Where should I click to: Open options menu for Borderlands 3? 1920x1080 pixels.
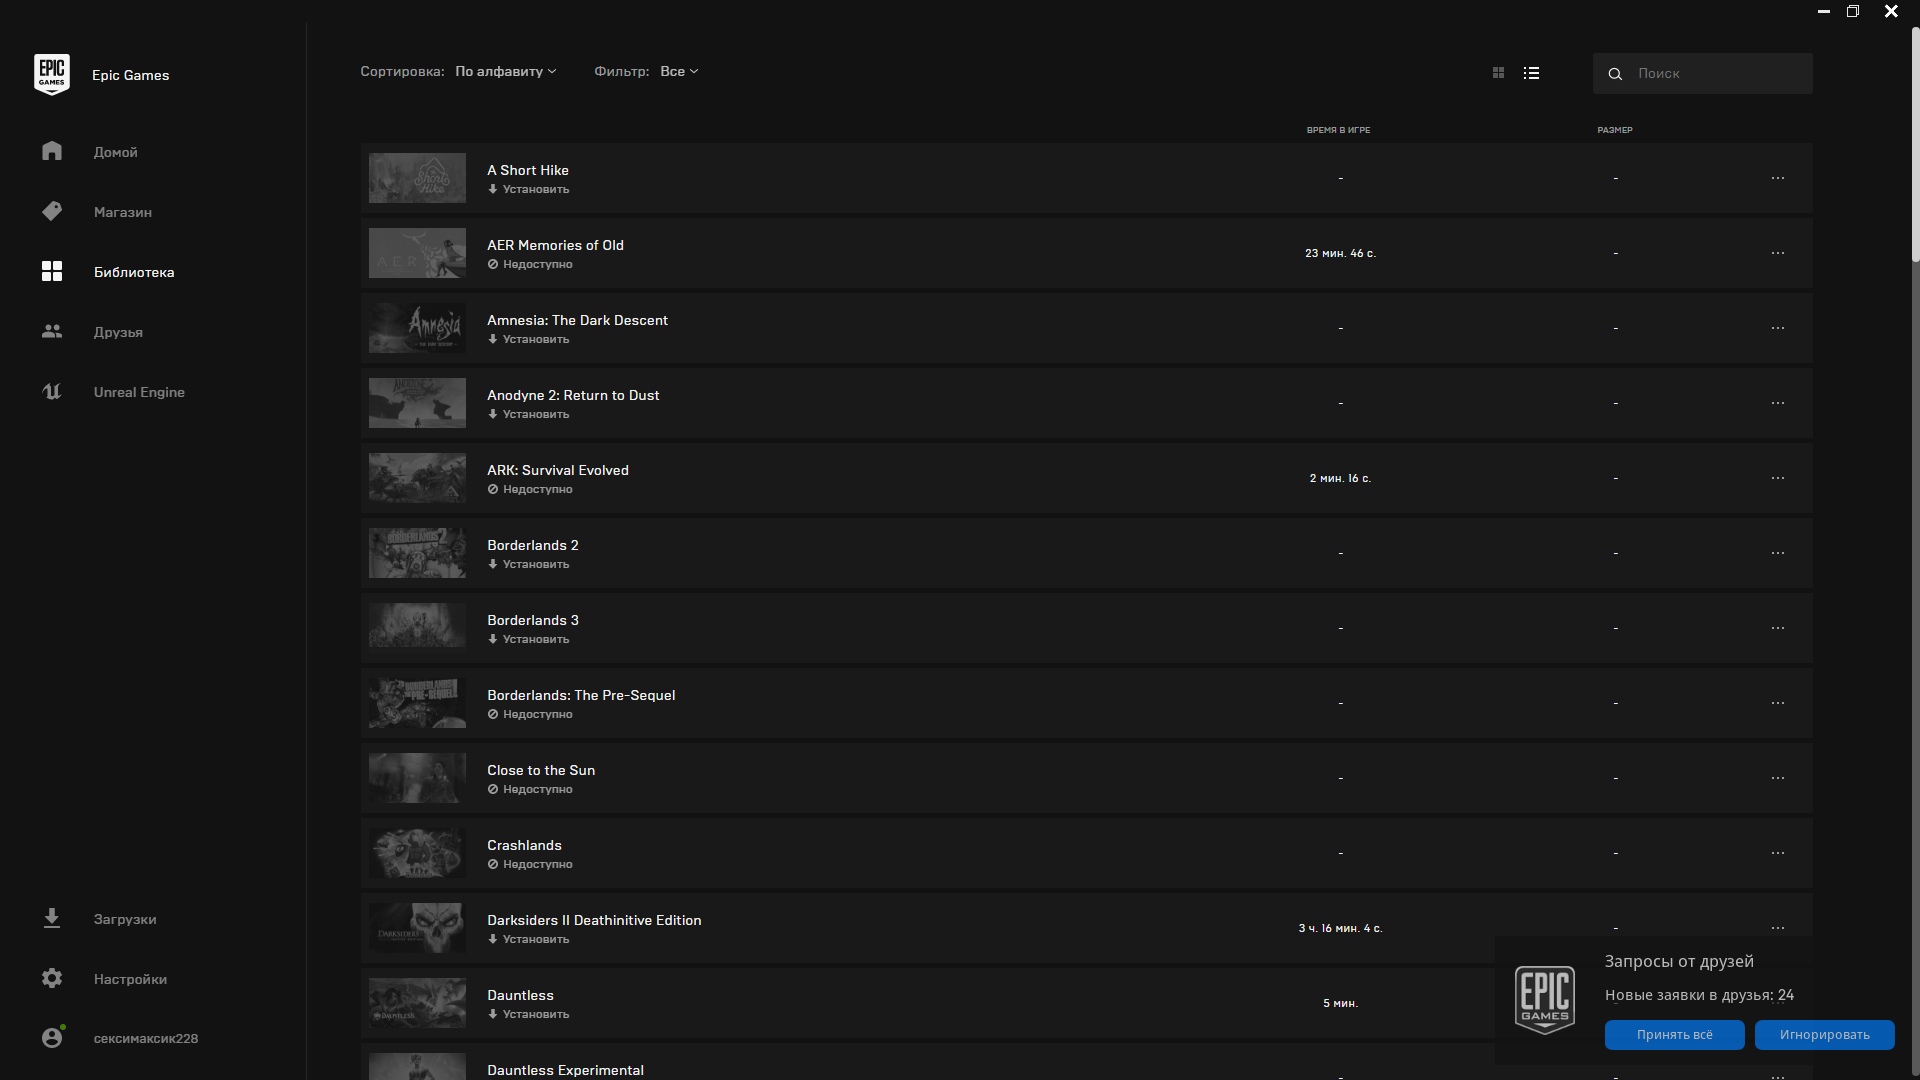[1777, 628]
